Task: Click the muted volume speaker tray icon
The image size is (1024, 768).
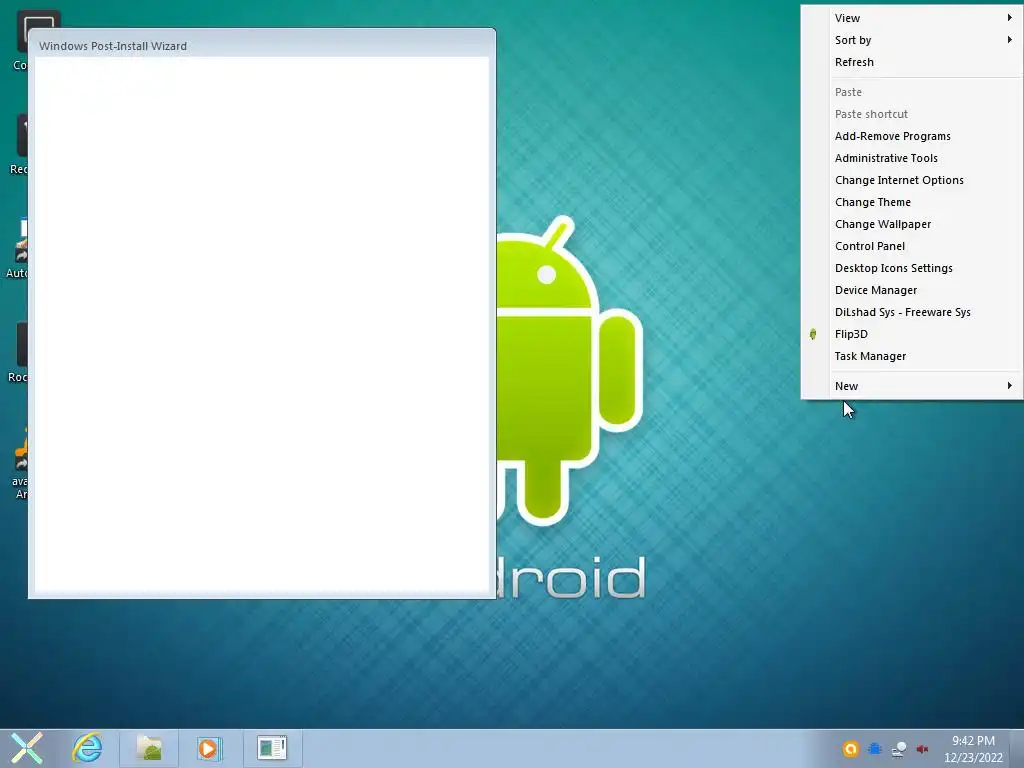Action: (x=923, y=749)
